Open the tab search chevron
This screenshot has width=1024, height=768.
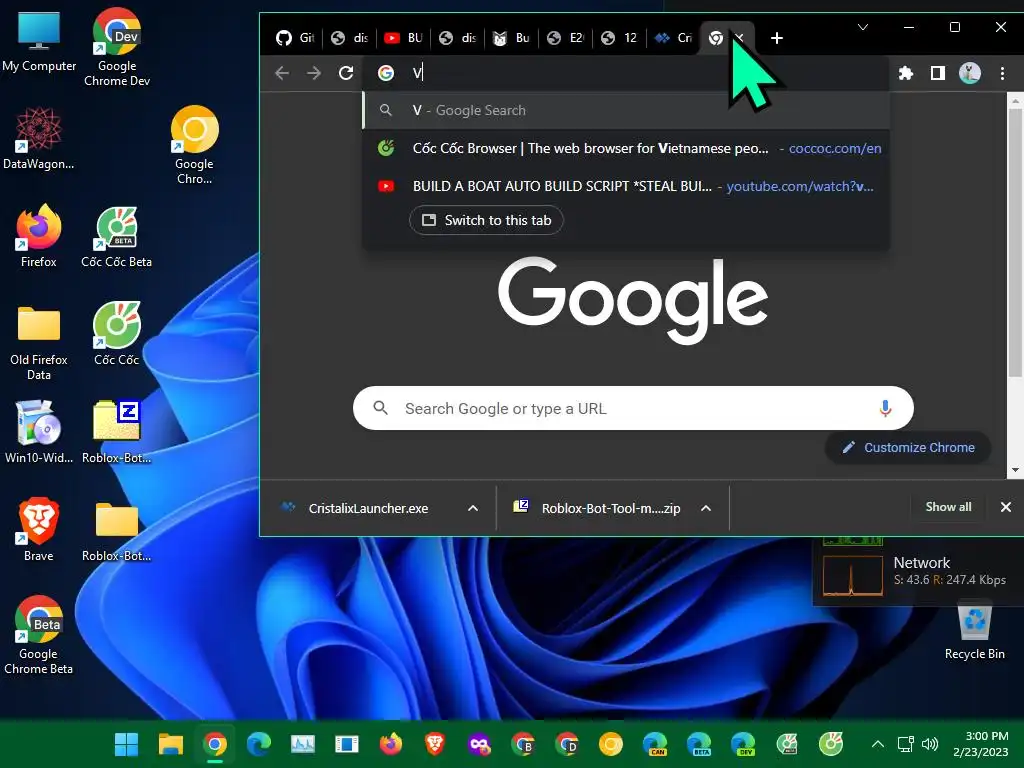(x=863, y=27)
